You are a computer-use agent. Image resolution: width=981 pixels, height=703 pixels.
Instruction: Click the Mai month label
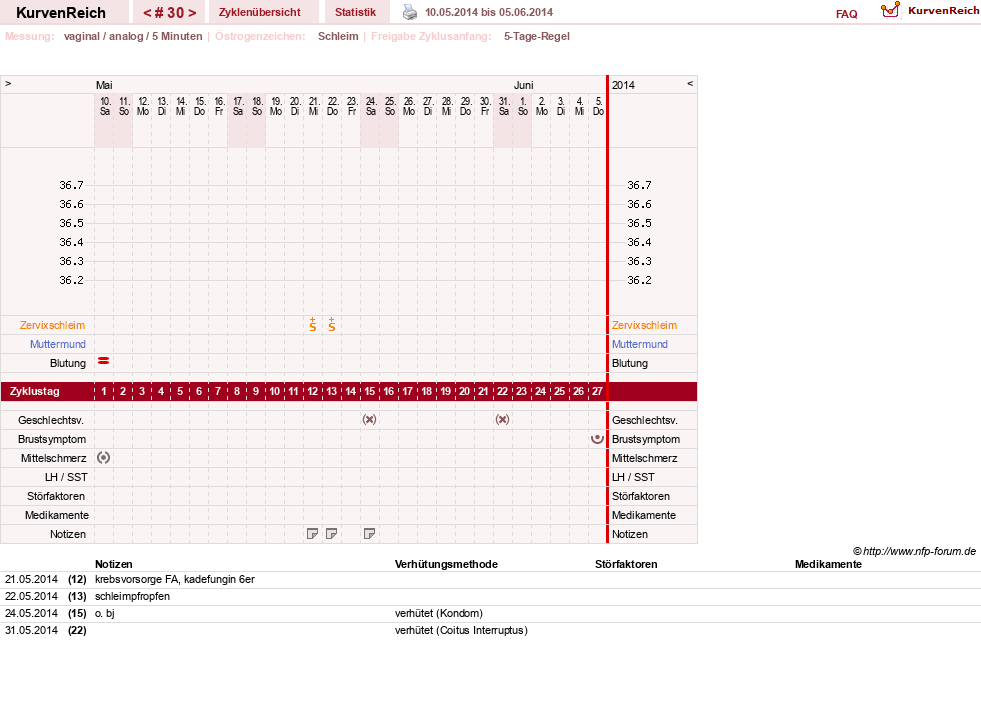(104, 85)
